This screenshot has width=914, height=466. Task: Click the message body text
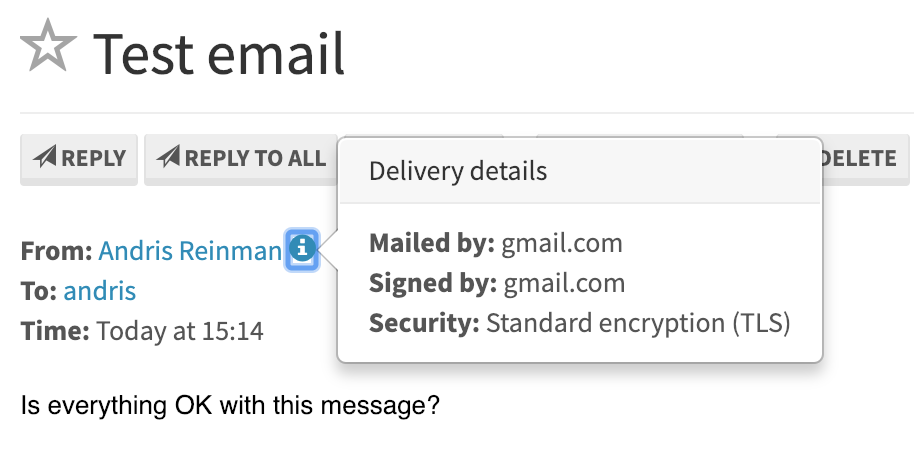(230, 405)
